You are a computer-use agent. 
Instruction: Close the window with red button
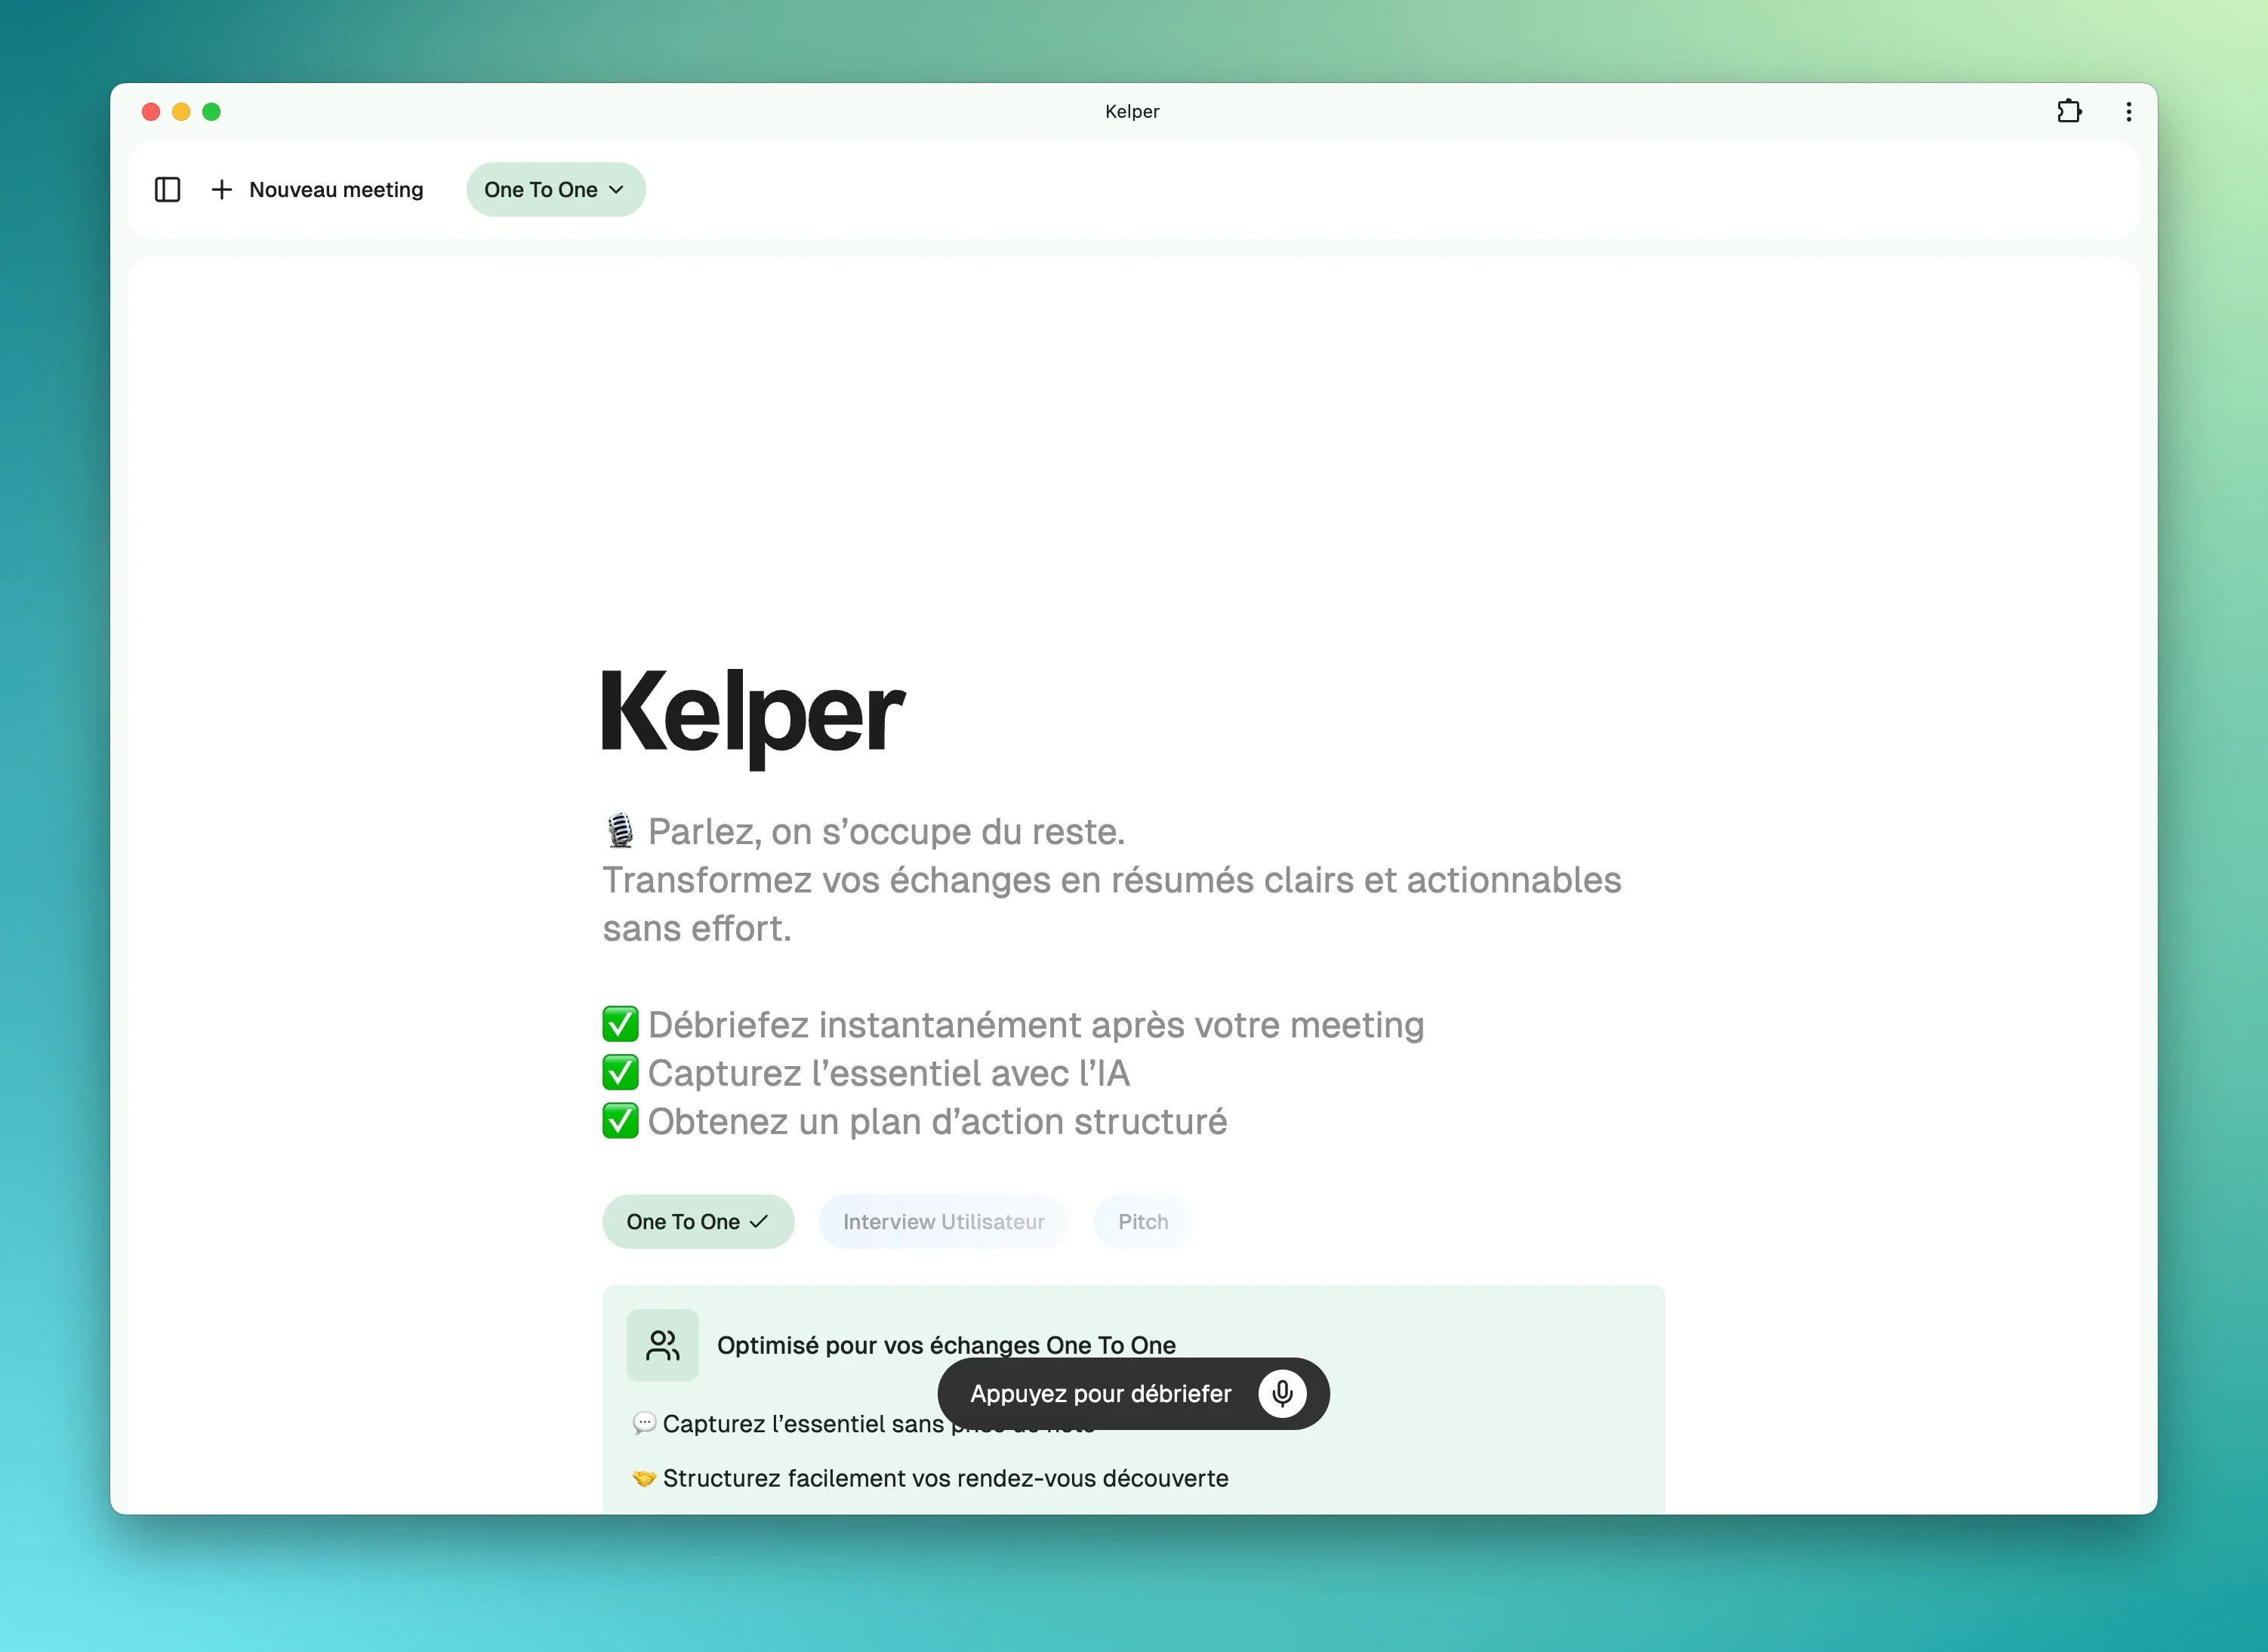tap(151, 112)
